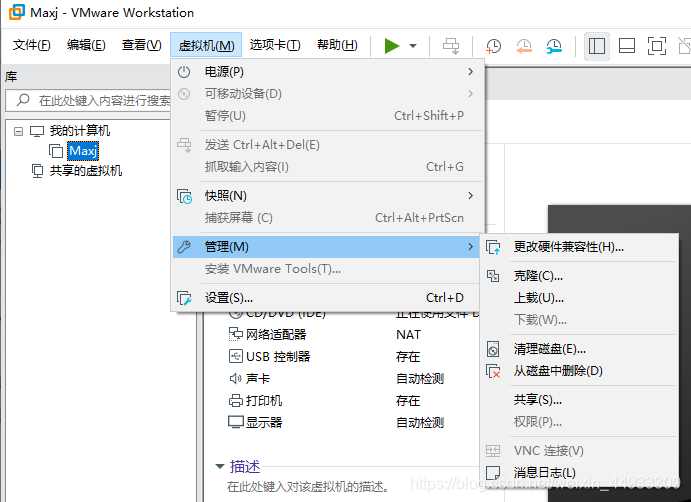The image size is (691, 502).
Task: Click the NAT value for network adapter
Action: 409,335
